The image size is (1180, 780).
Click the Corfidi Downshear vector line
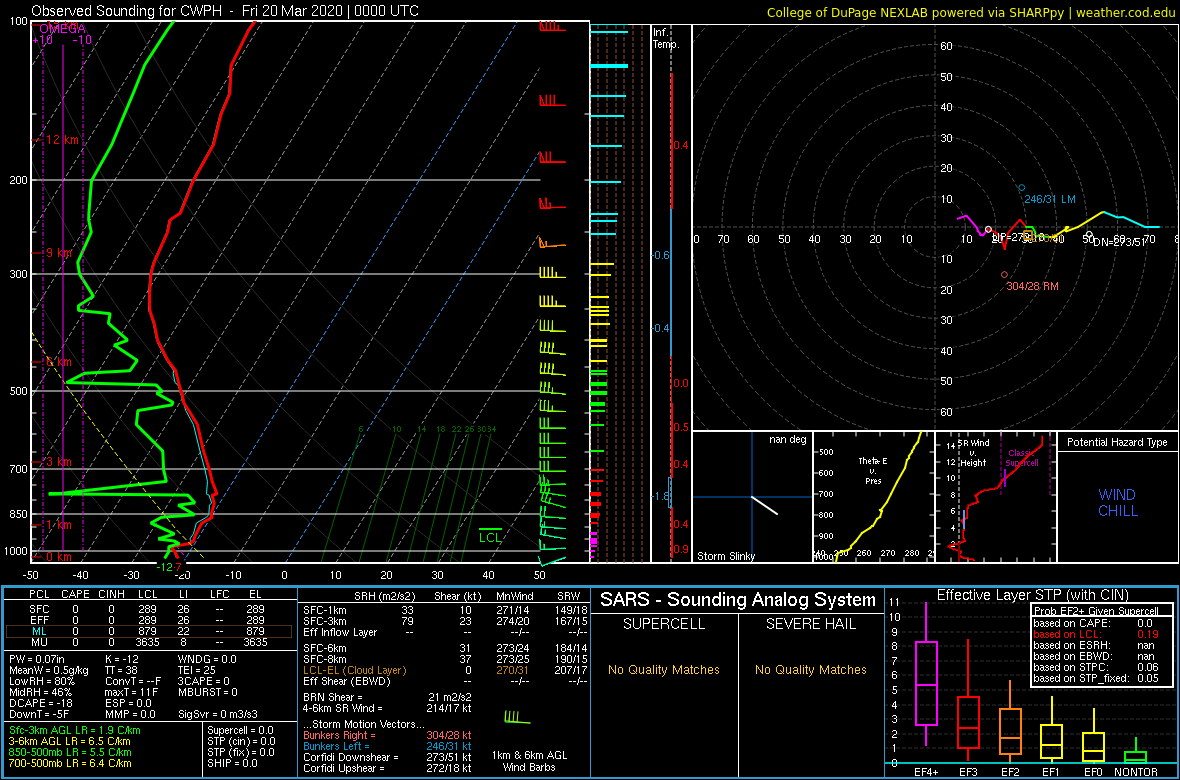click(x=387, y=757)
